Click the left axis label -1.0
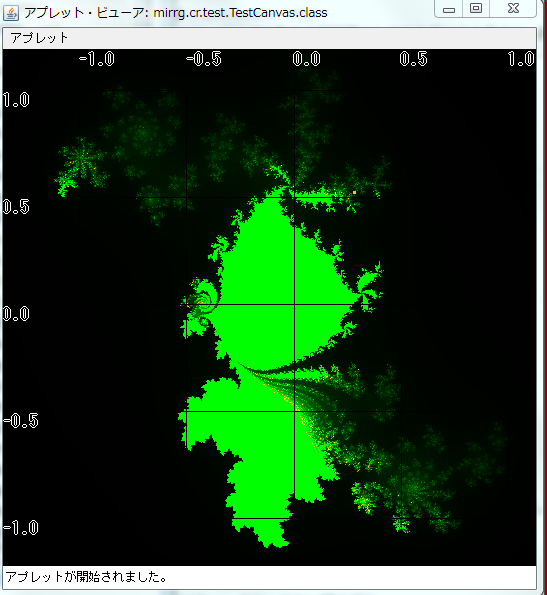This screenshot has height=595, width=547. [x=21, y=528]
